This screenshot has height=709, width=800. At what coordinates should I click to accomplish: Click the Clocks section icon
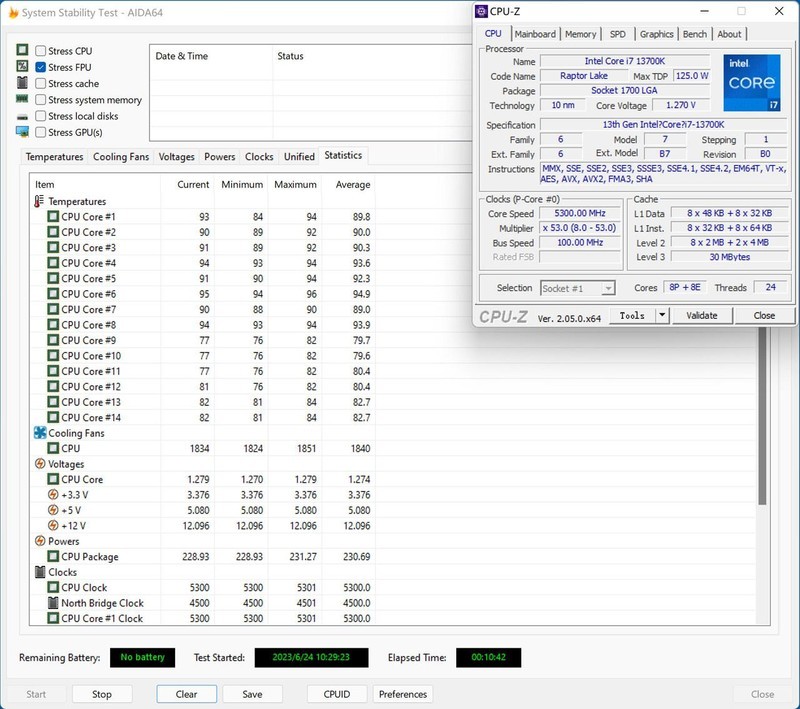(x=40, y=572)
